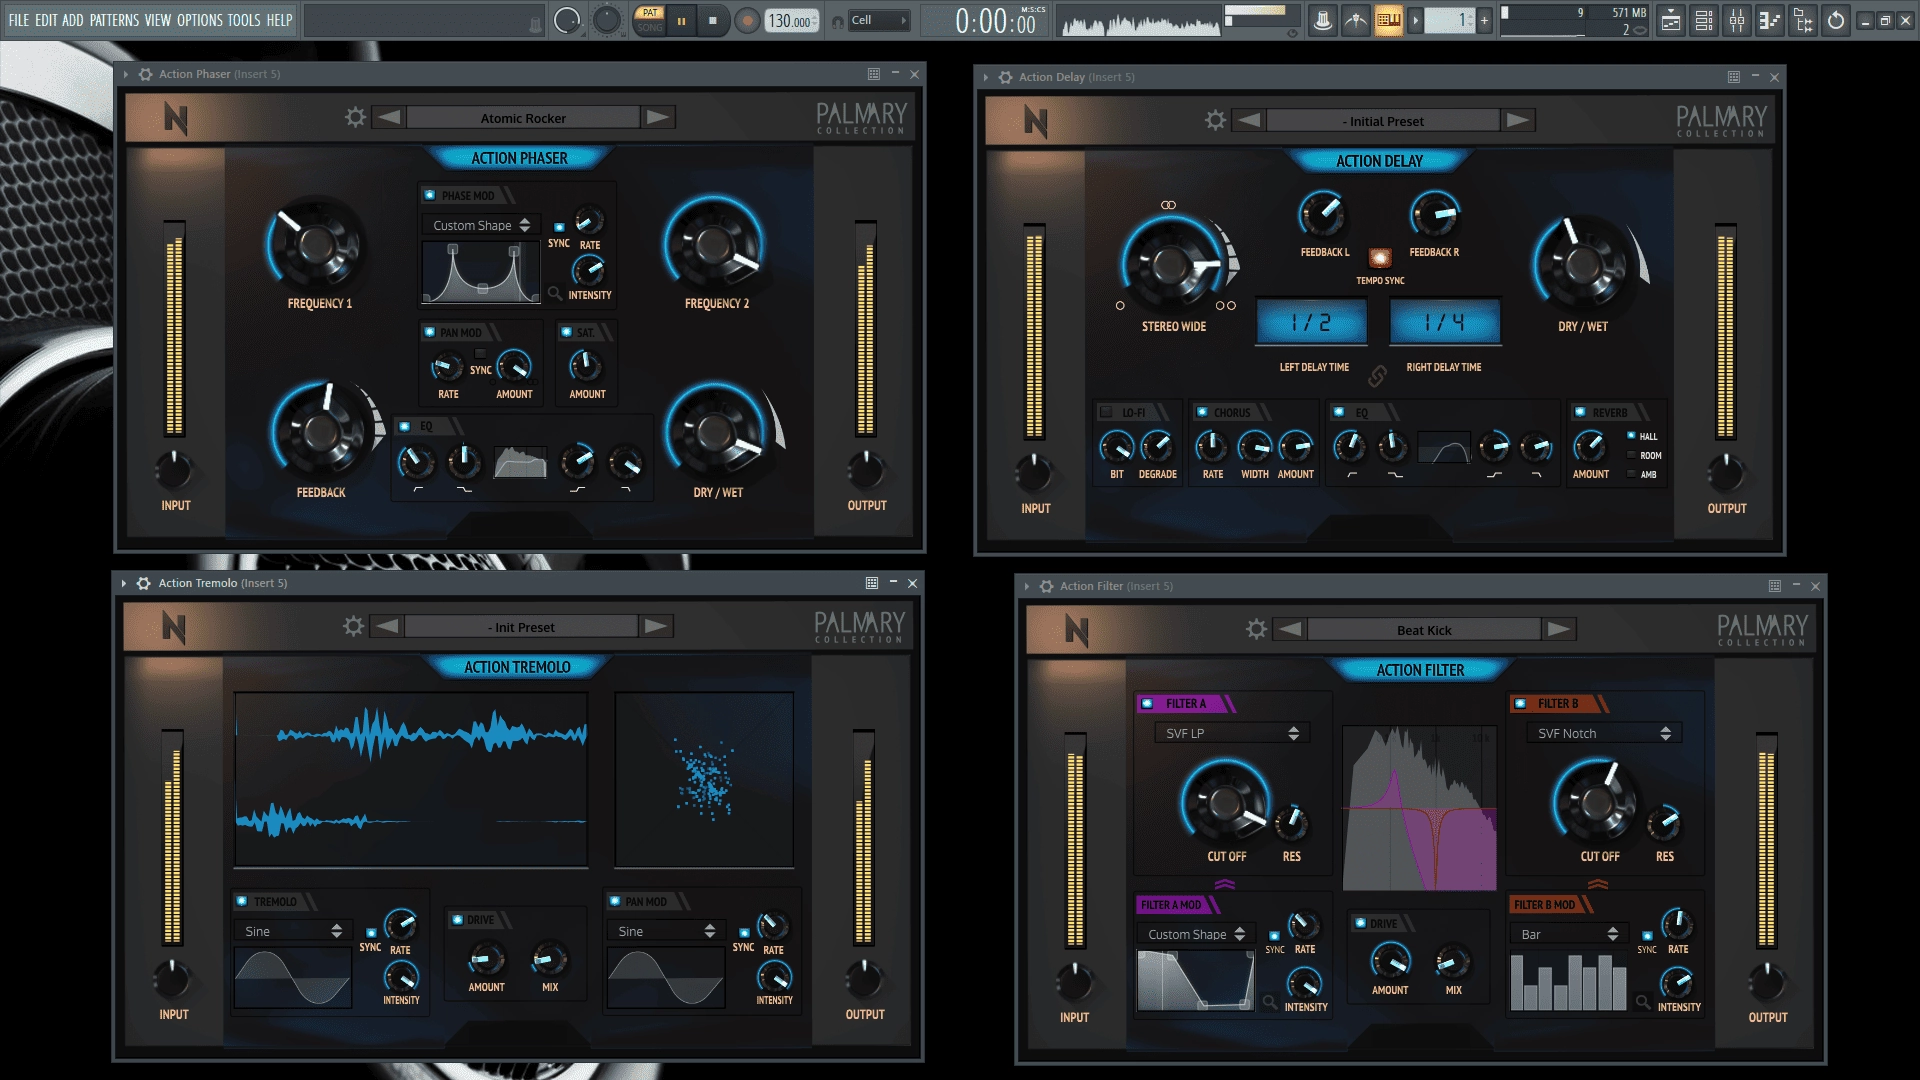Viewport: 1920px width, 1080px height.
Task: Open Custom Shape dropdown in Action Phaser
Action: pyautogui.click(x=481, y=225)
